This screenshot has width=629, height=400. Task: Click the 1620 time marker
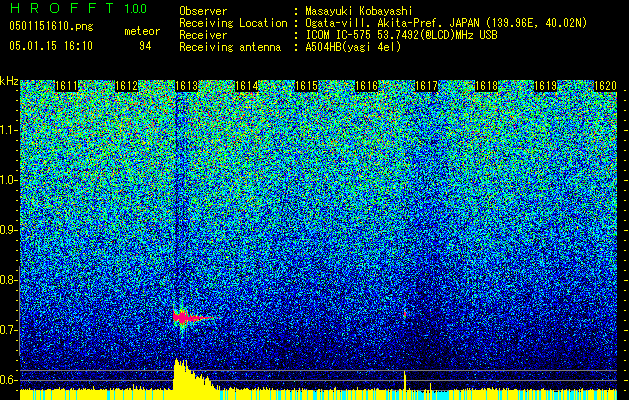[605, 86]
